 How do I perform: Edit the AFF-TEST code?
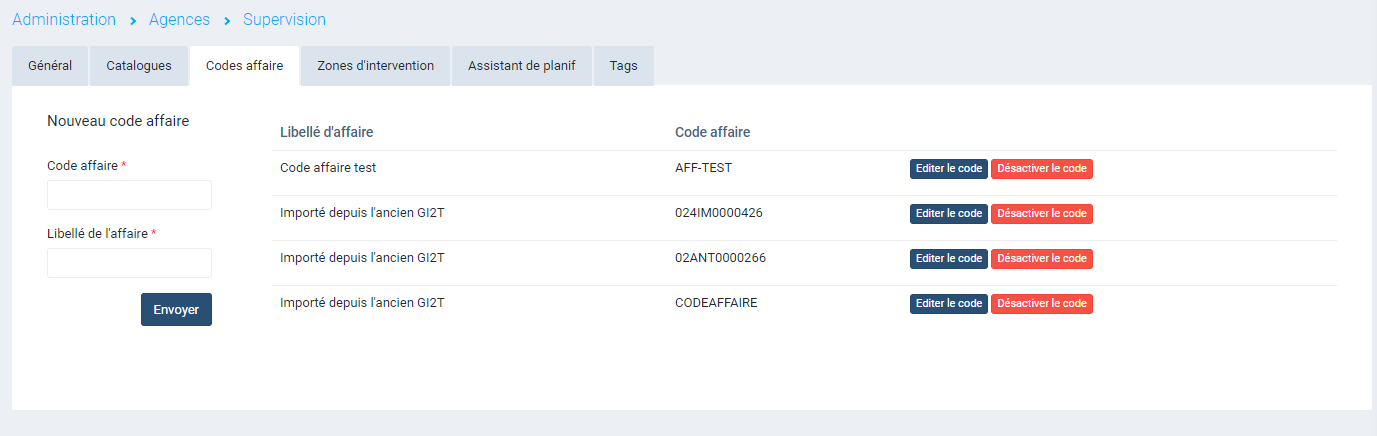[948, 169]
